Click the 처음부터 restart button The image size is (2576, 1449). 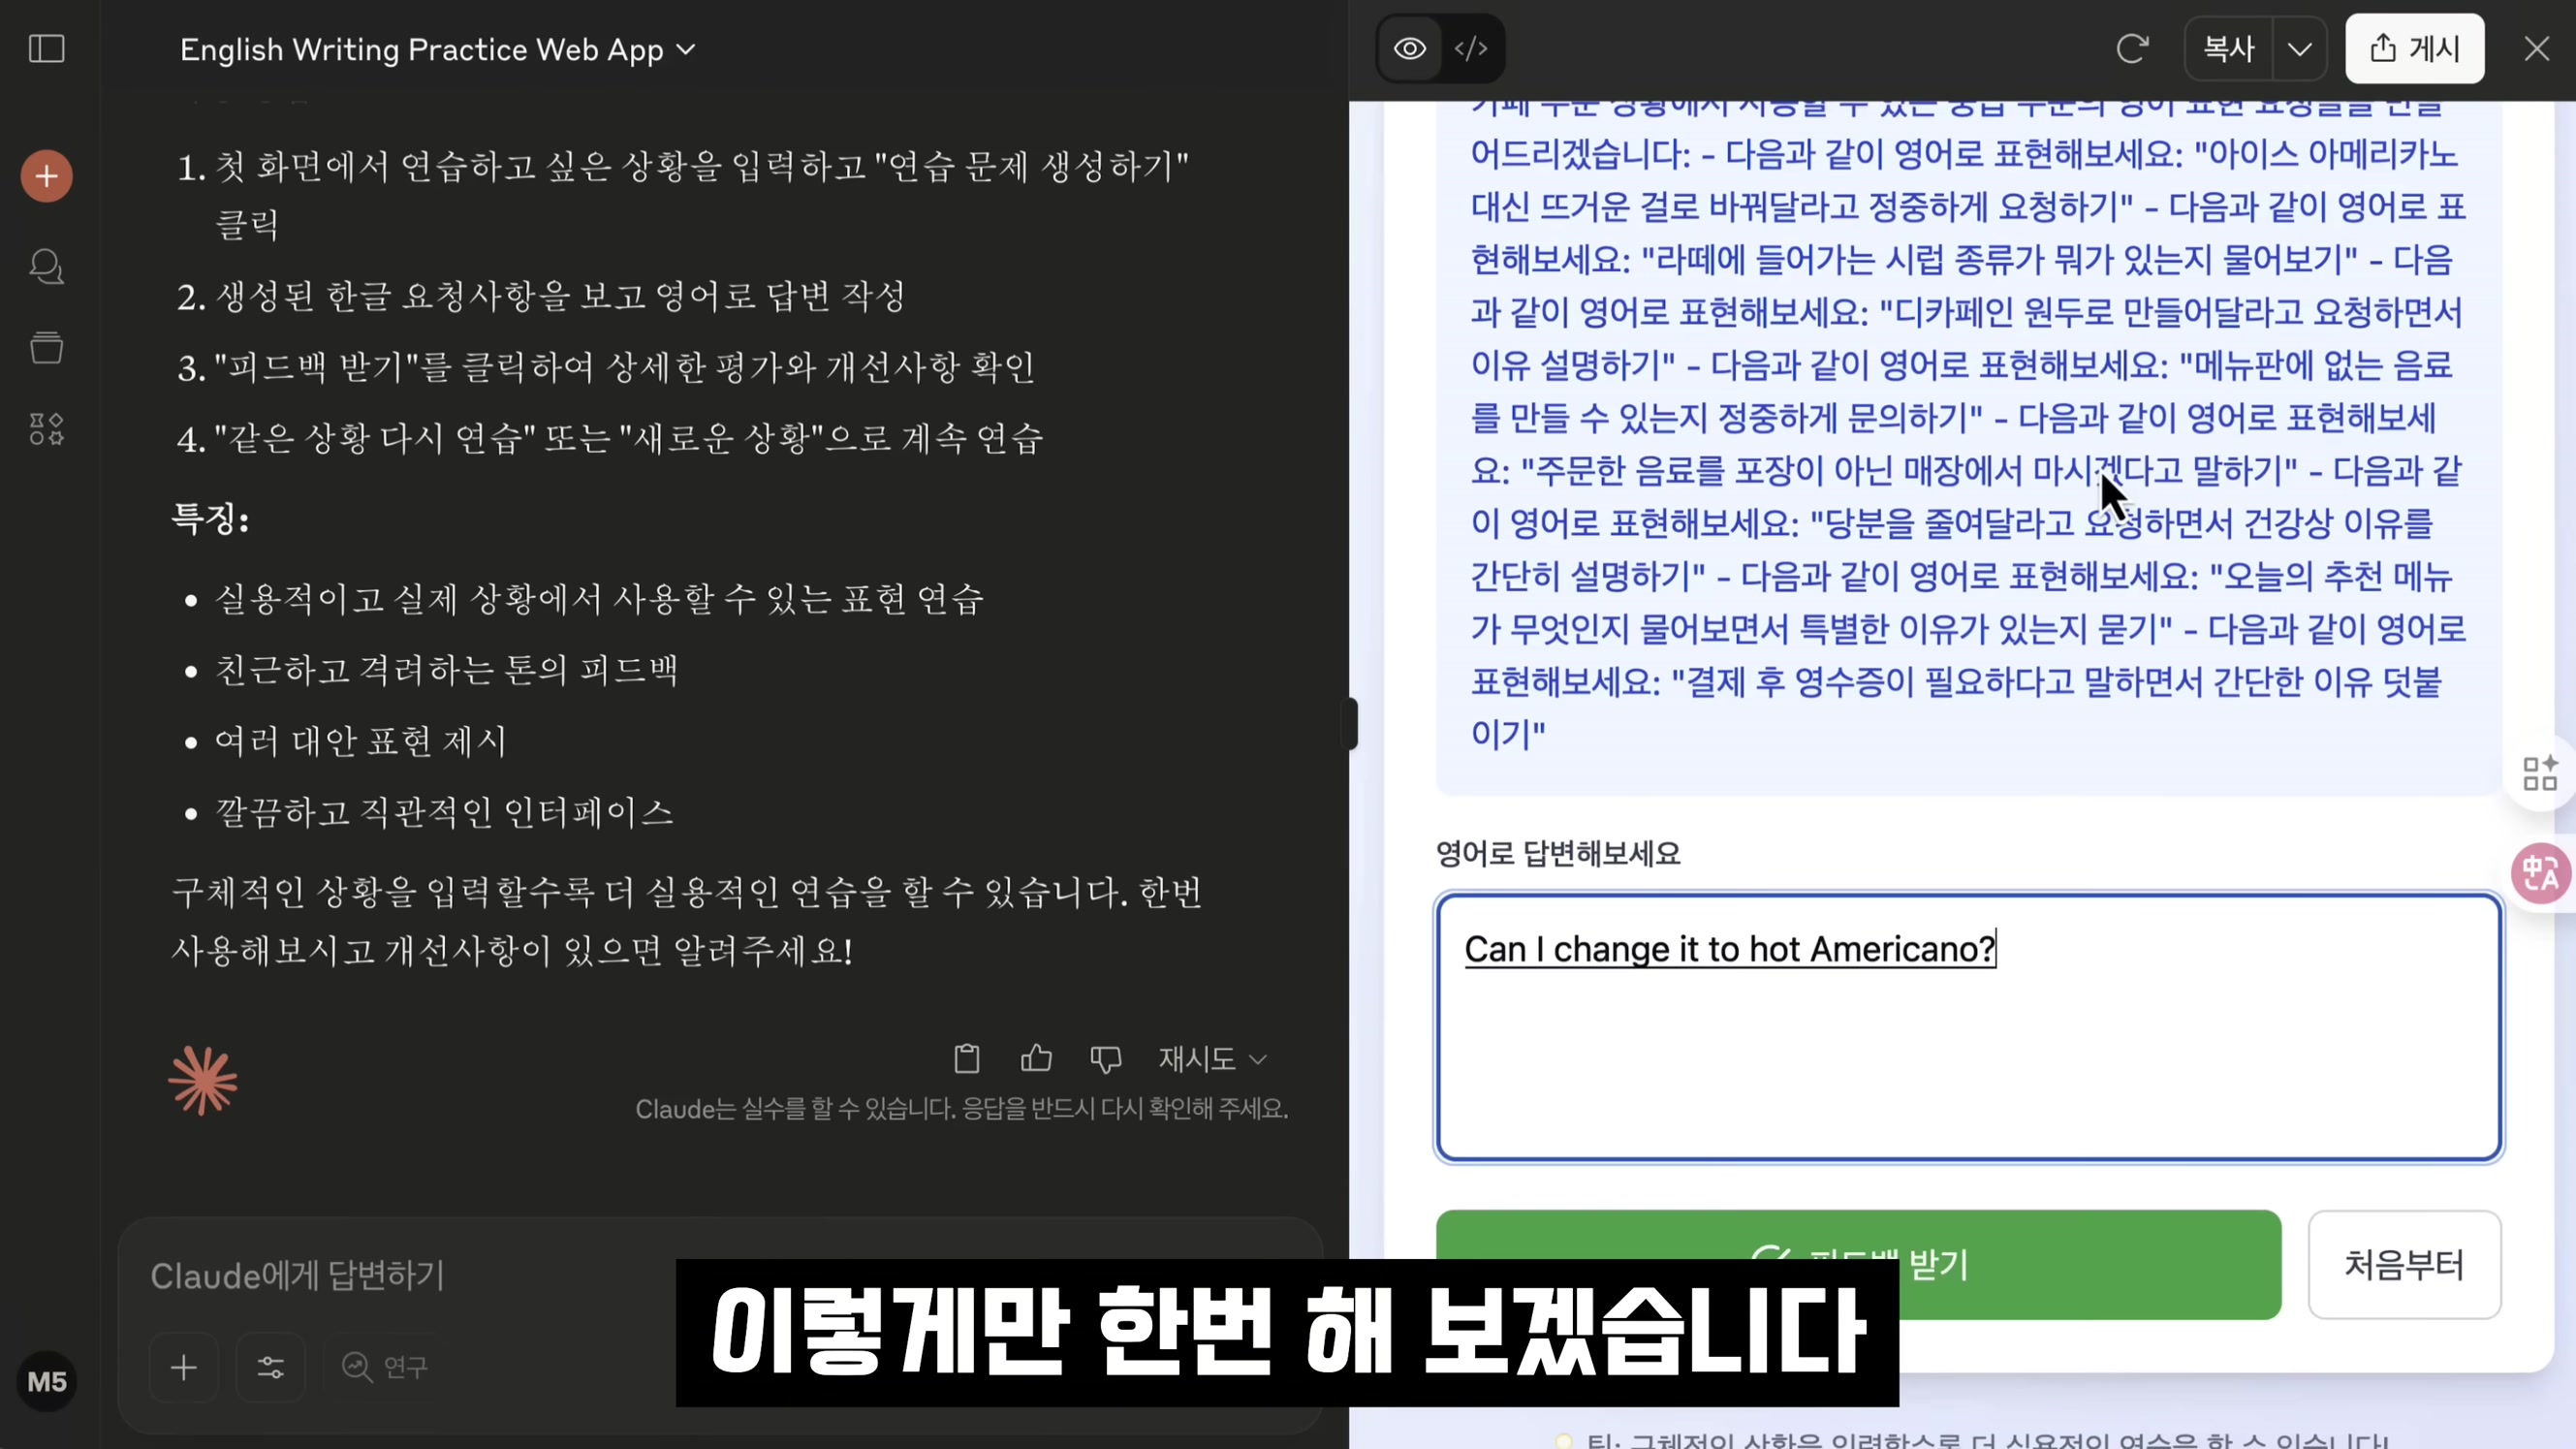(2404, 1264)
